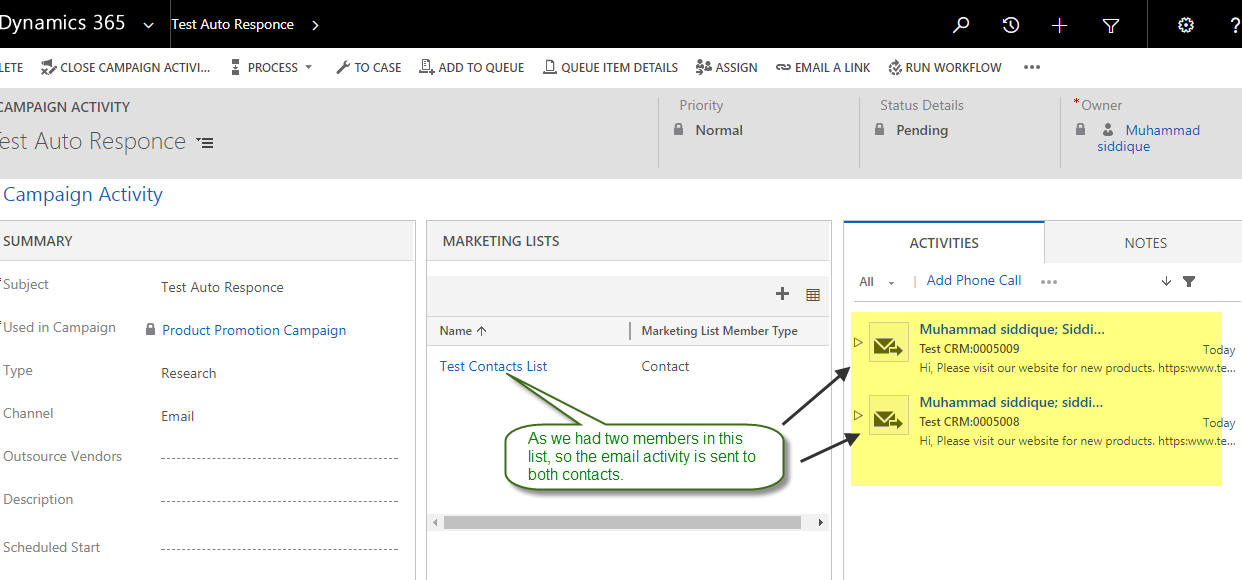This screenshot has width=1242, height=580.
Task: Click the Contact member type cell
Action: (x=665, y=366)
